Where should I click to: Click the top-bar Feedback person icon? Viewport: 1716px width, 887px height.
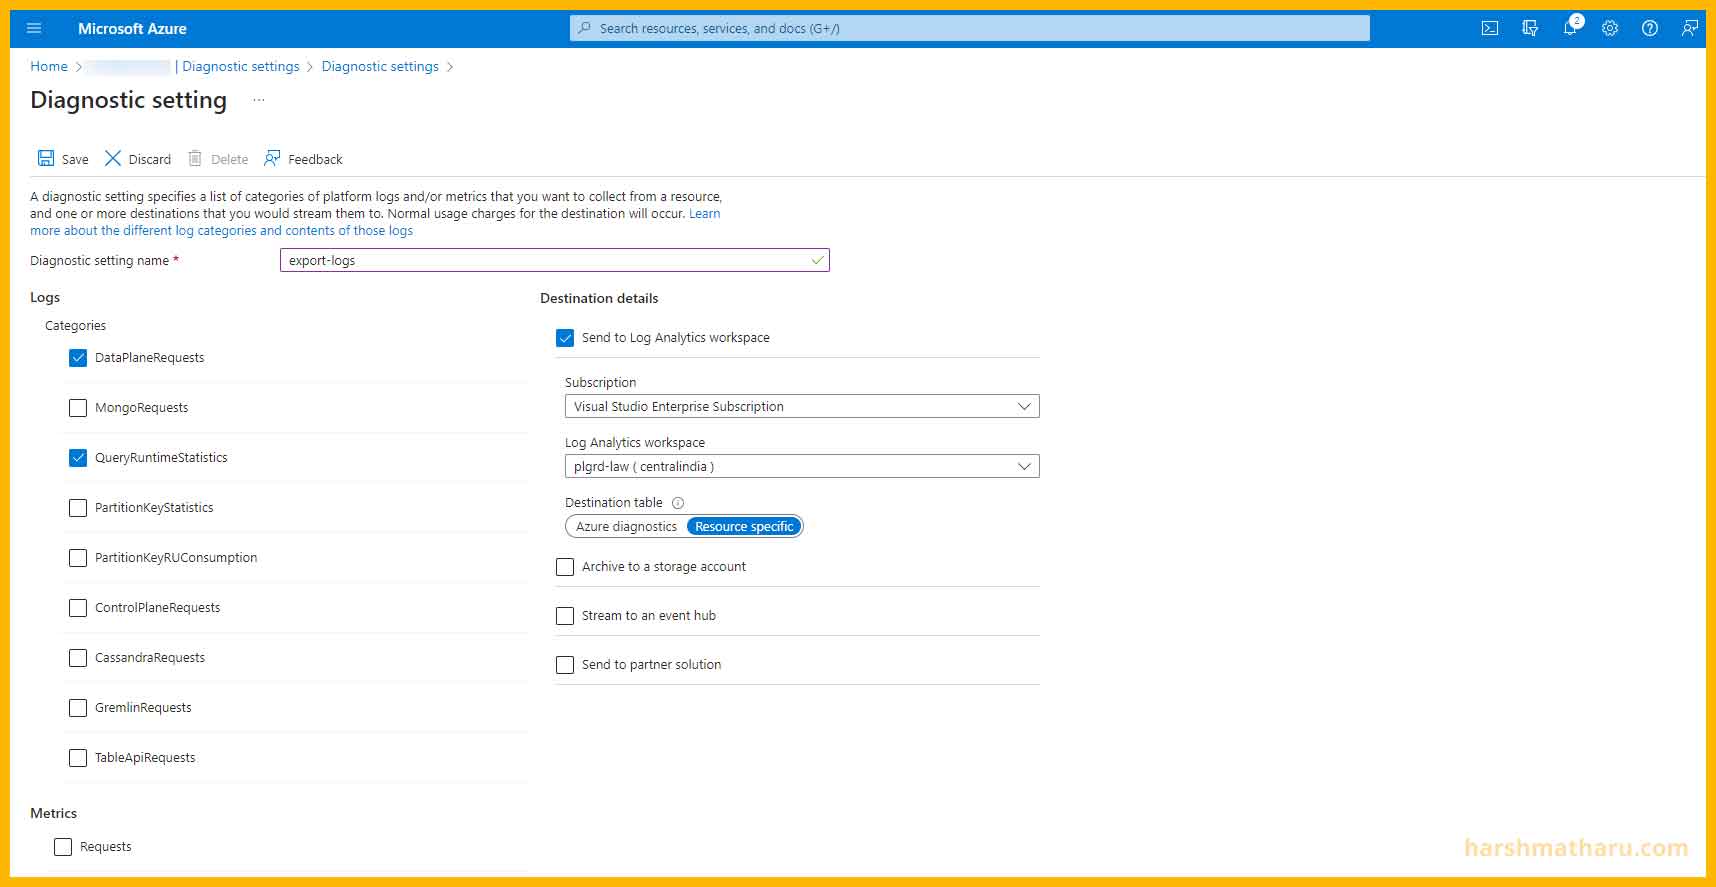coord(1690,29)
